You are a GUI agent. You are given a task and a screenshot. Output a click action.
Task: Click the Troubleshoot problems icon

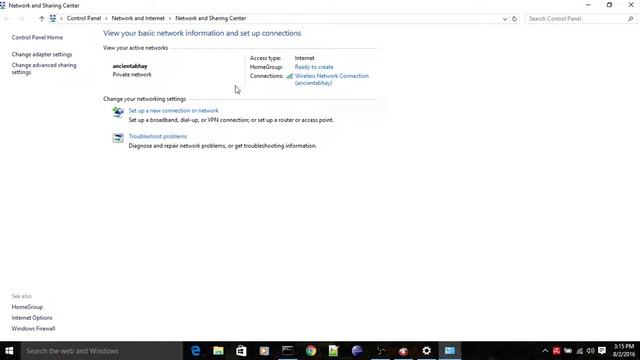click(118, 138)
